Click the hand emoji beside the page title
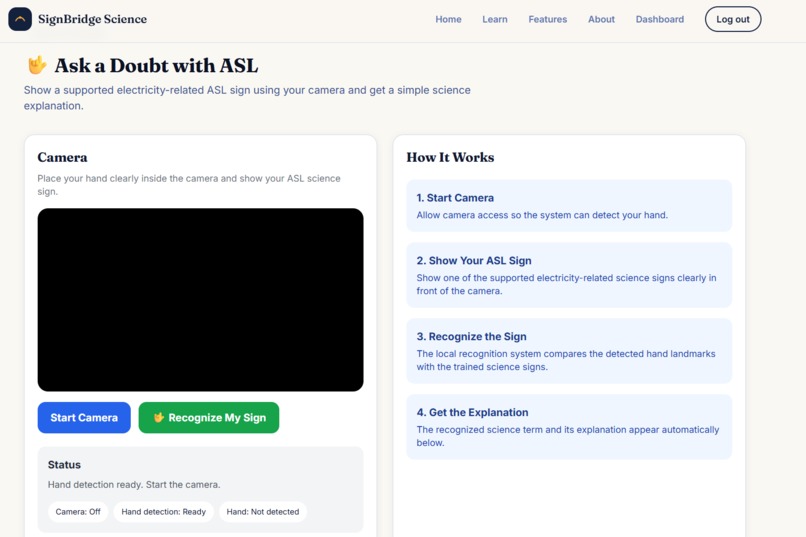Viewport: 806px width, 537px height. pos(37,65)
